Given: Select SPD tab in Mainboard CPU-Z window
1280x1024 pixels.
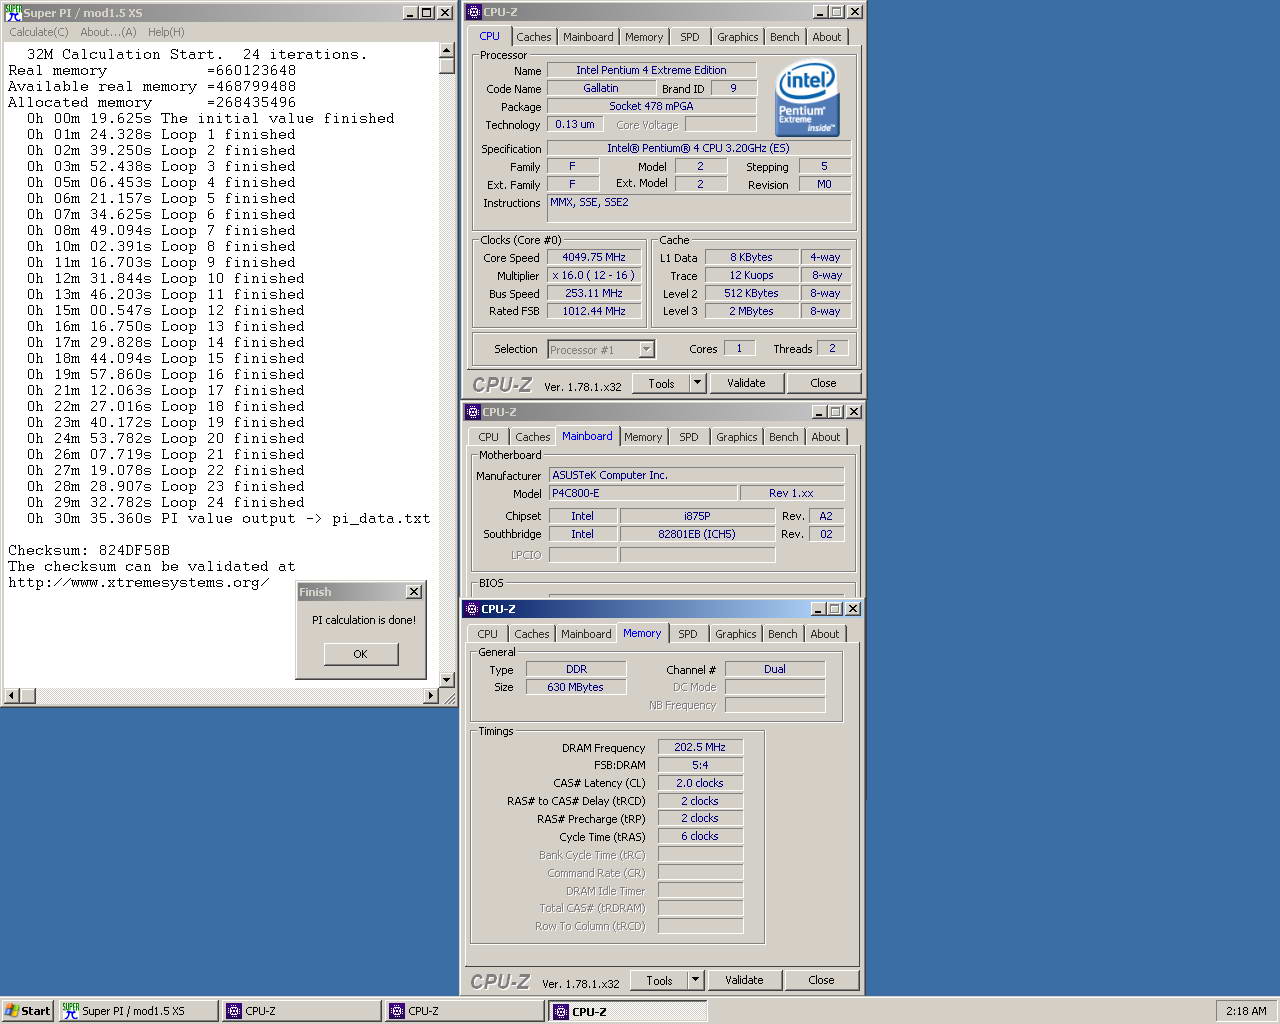Looking at the screenshot, I should click(x=689, y=437).
